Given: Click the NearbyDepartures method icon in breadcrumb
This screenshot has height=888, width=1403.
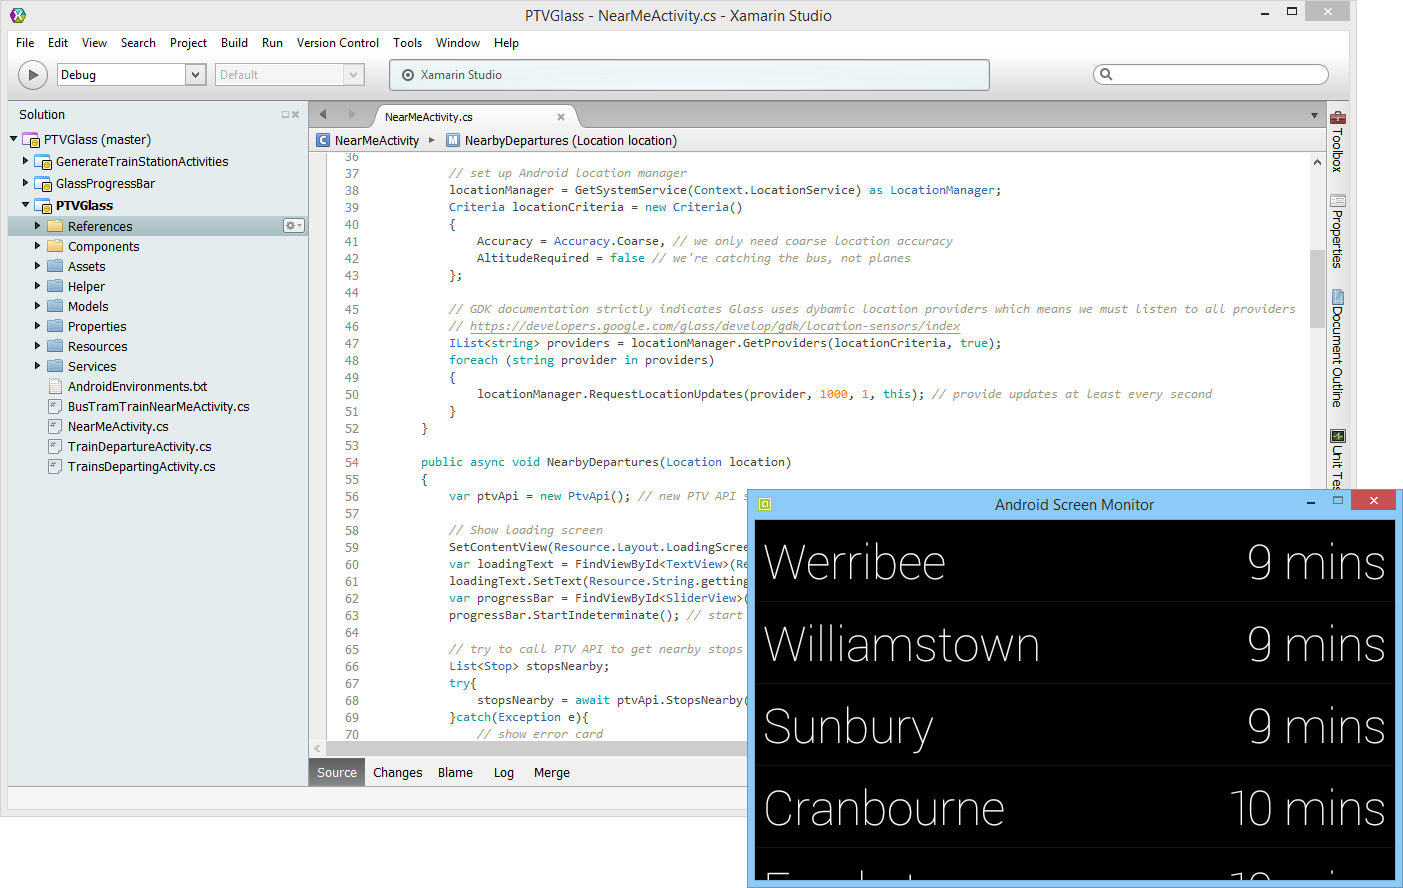Looking at the screenshot, I should [453, 140].
